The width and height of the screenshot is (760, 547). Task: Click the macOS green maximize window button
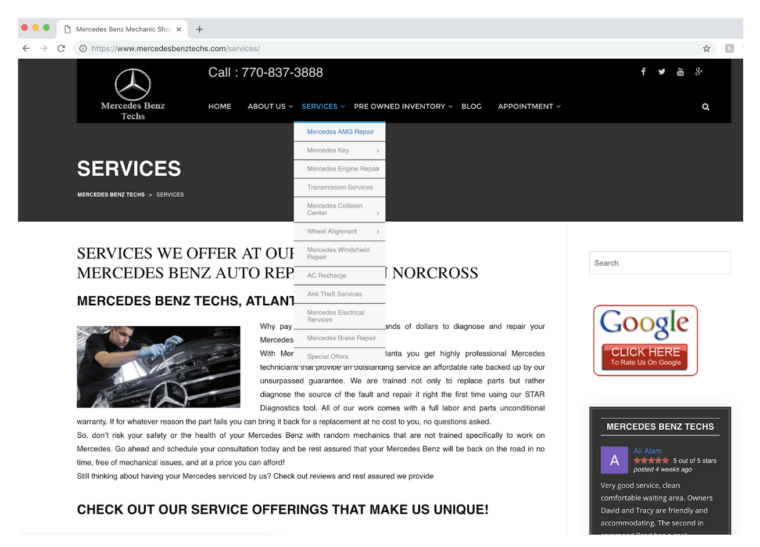[47, 28]
